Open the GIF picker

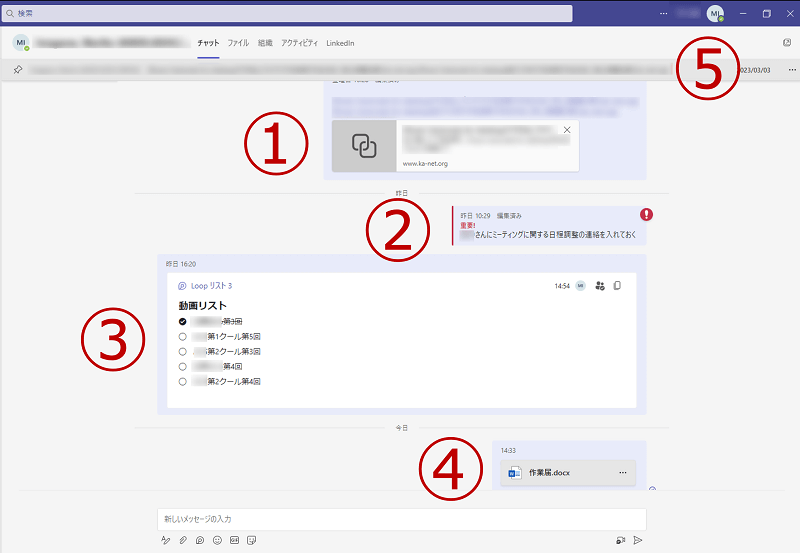point(234,540)
